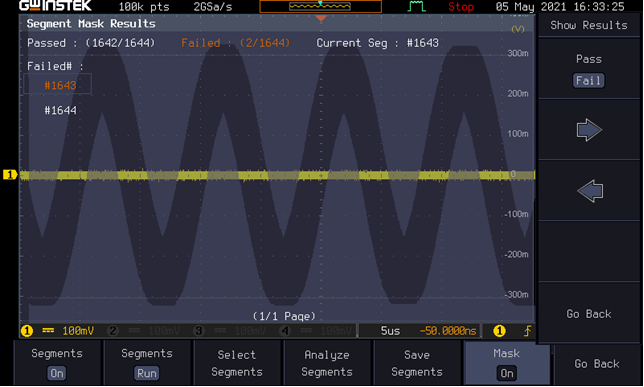This screenshot has height=387, width=644.
Task: Open Select Segments menu
Action: [237, 363]
